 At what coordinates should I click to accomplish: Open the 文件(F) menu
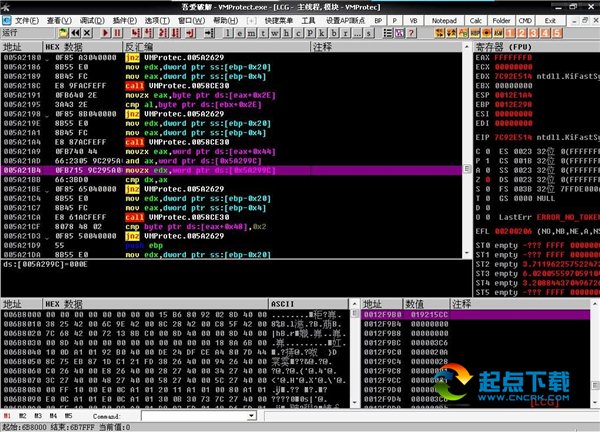27,20
